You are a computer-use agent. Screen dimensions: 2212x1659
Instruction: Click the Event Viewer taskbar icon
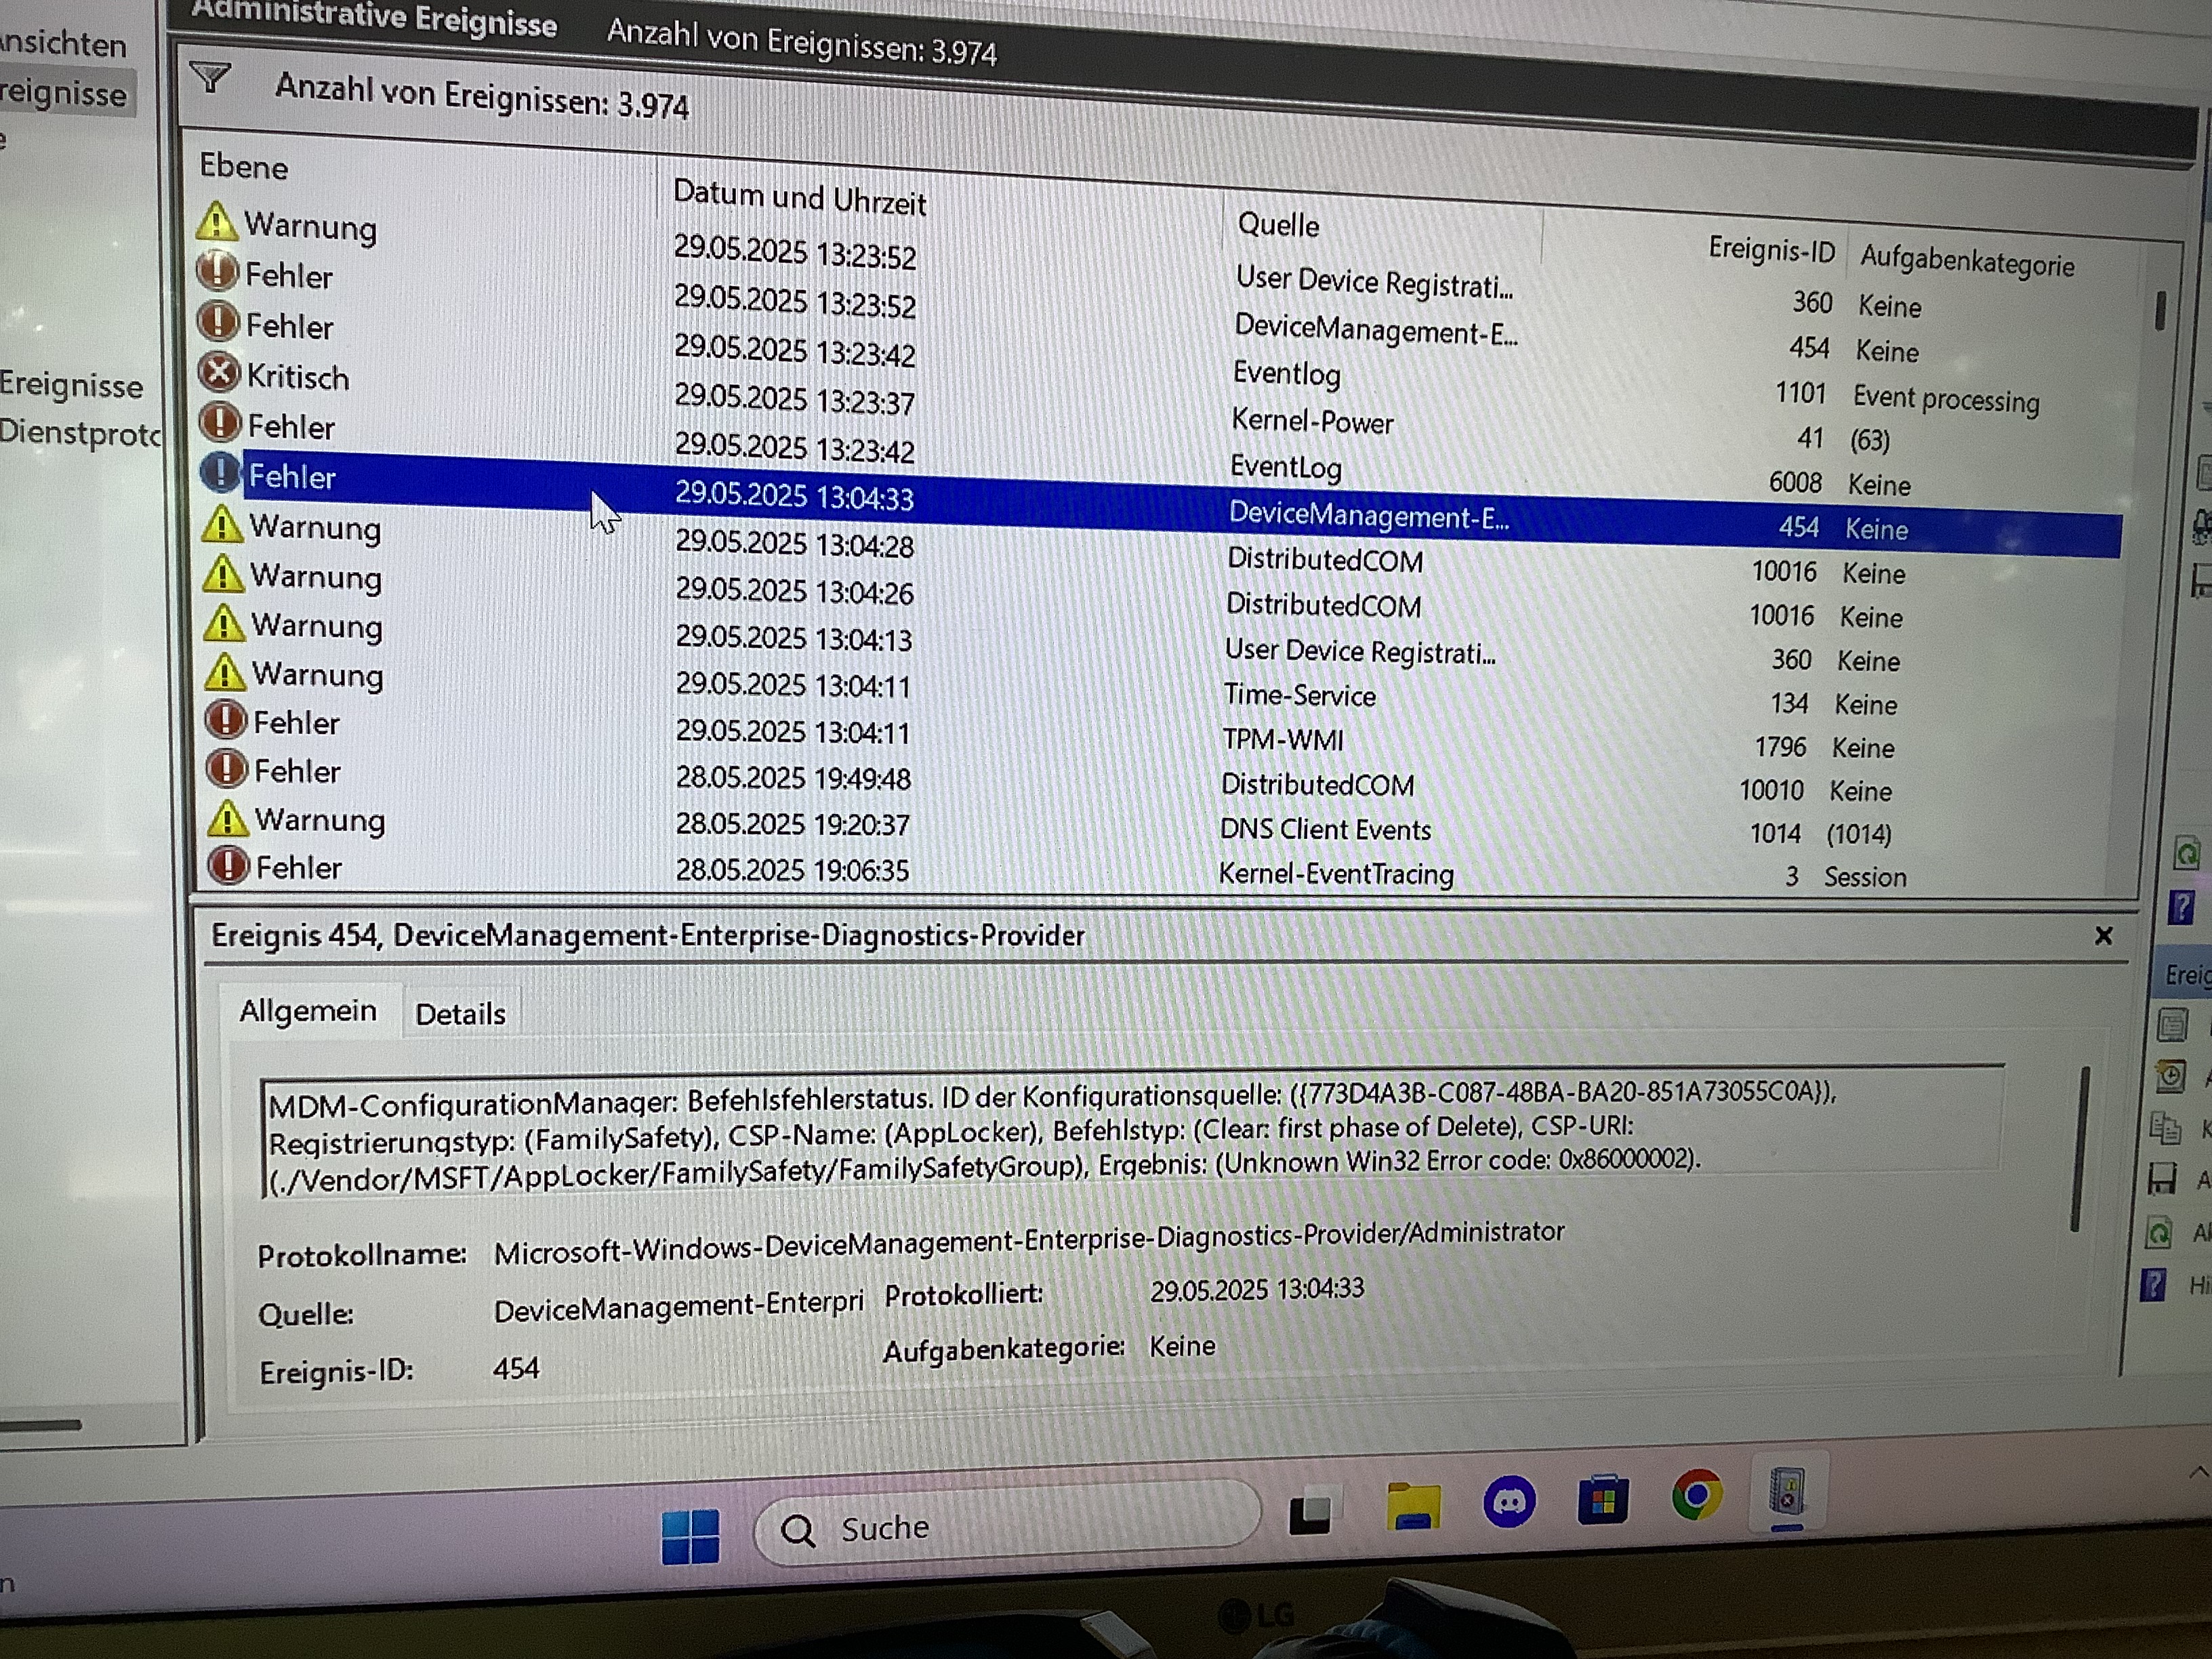pyautogui.click(x=1787, y=1492)
